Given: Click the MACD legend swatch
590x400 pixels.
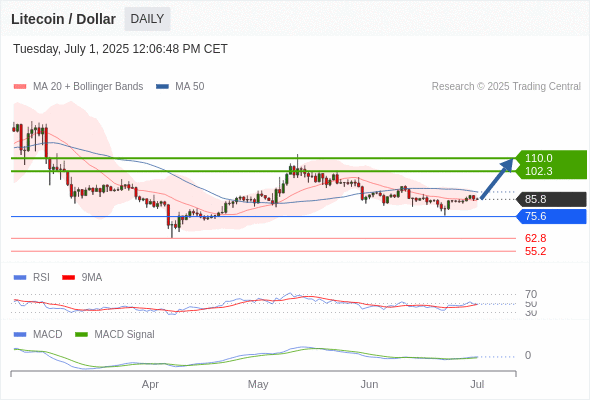Looking at the screenshot, I should (x=20, y=335).
